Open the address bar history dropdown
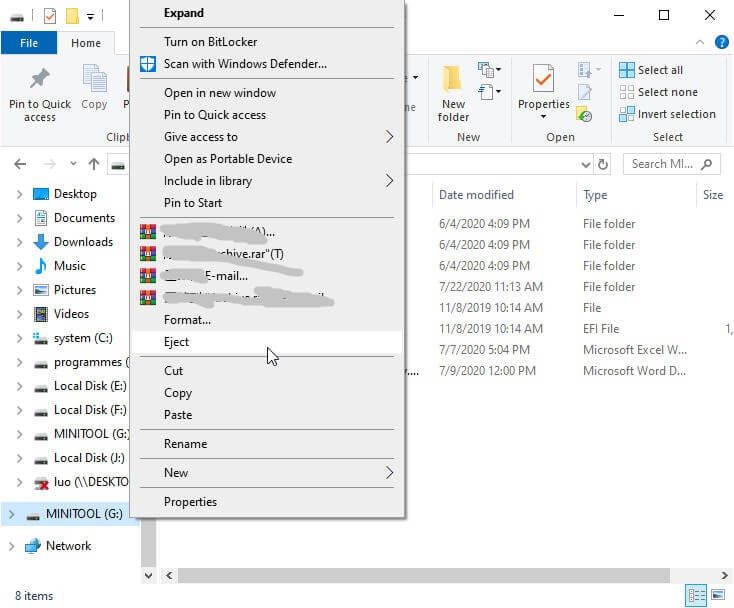734x608 pixels. click(585, 164)
